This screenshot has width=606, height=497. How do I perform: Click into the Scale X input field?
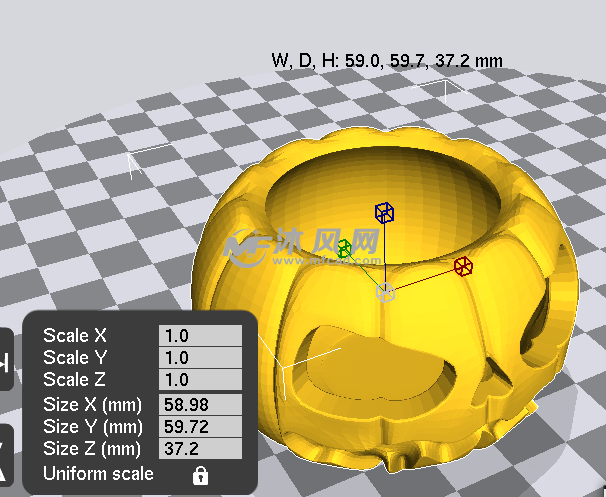[x=200, y=336]
